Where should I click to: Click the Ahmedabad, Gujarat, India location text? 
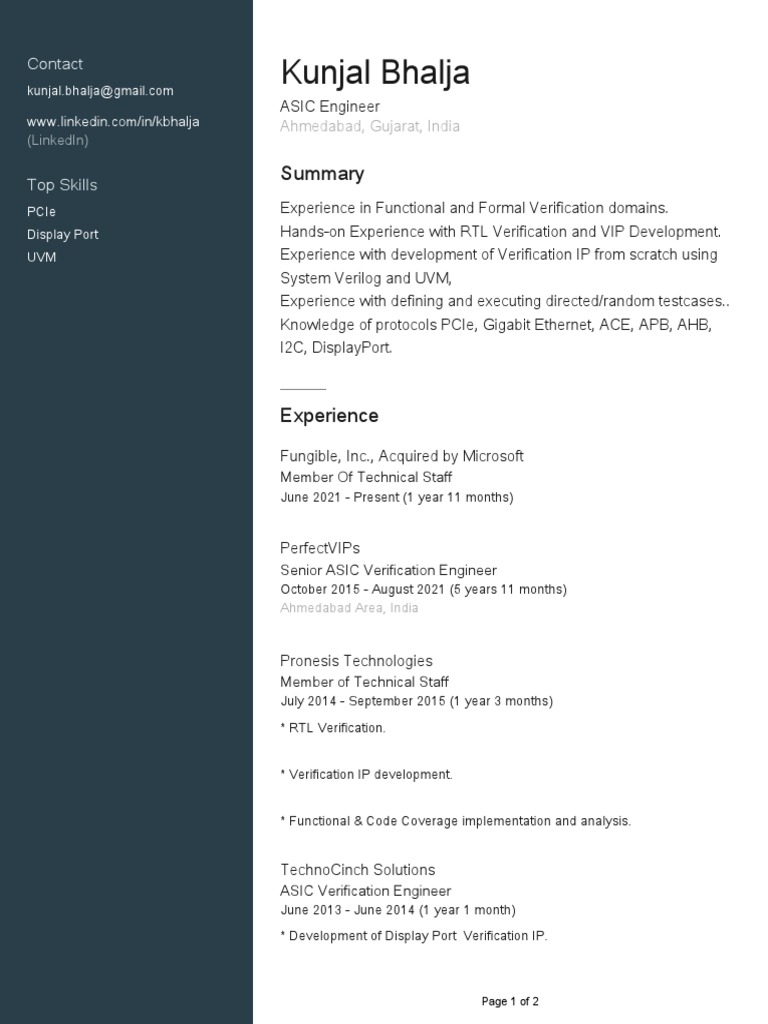click(x=370, y=126)
